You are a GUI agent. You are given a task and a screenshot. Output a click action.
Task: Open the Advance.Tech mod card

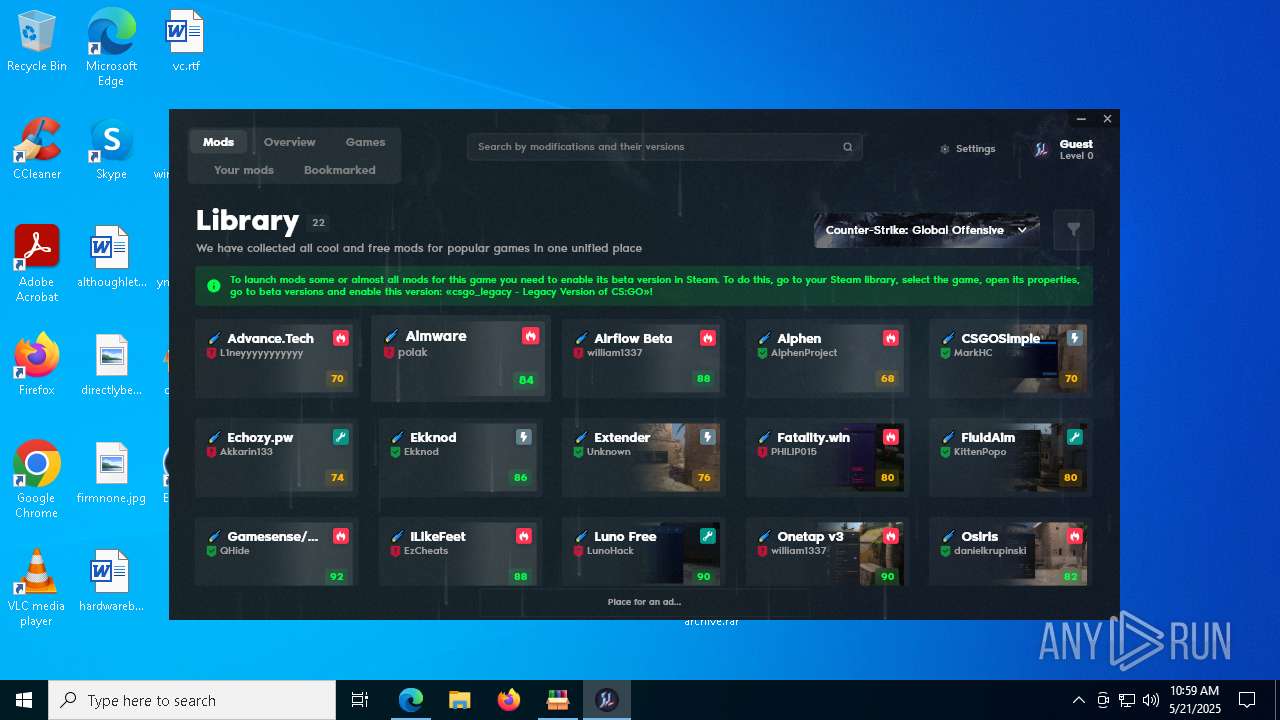tap(276, 359)
